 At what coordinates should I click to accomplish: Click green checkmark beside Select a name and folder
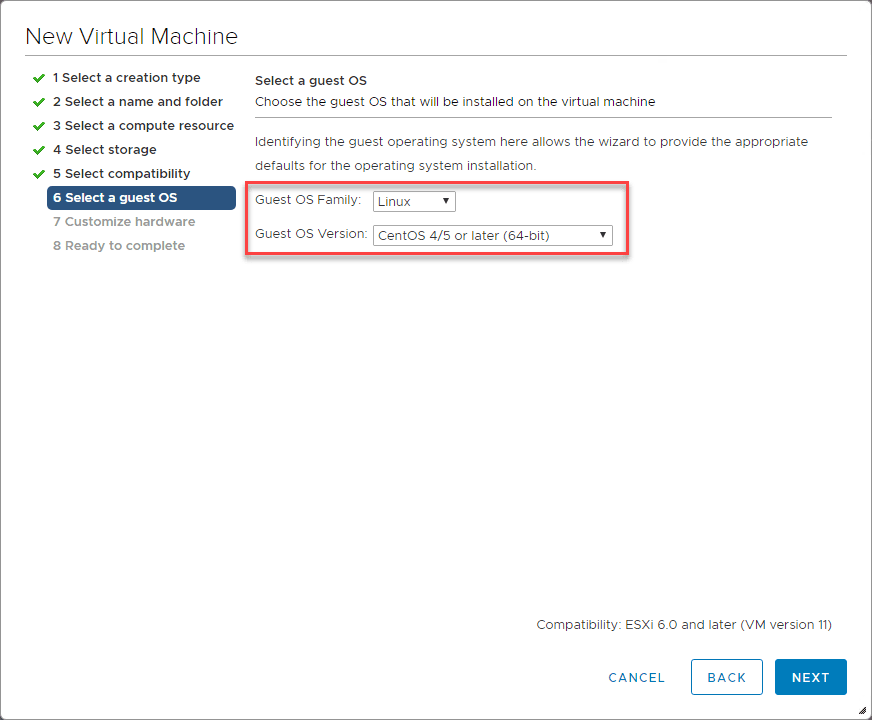38,102
